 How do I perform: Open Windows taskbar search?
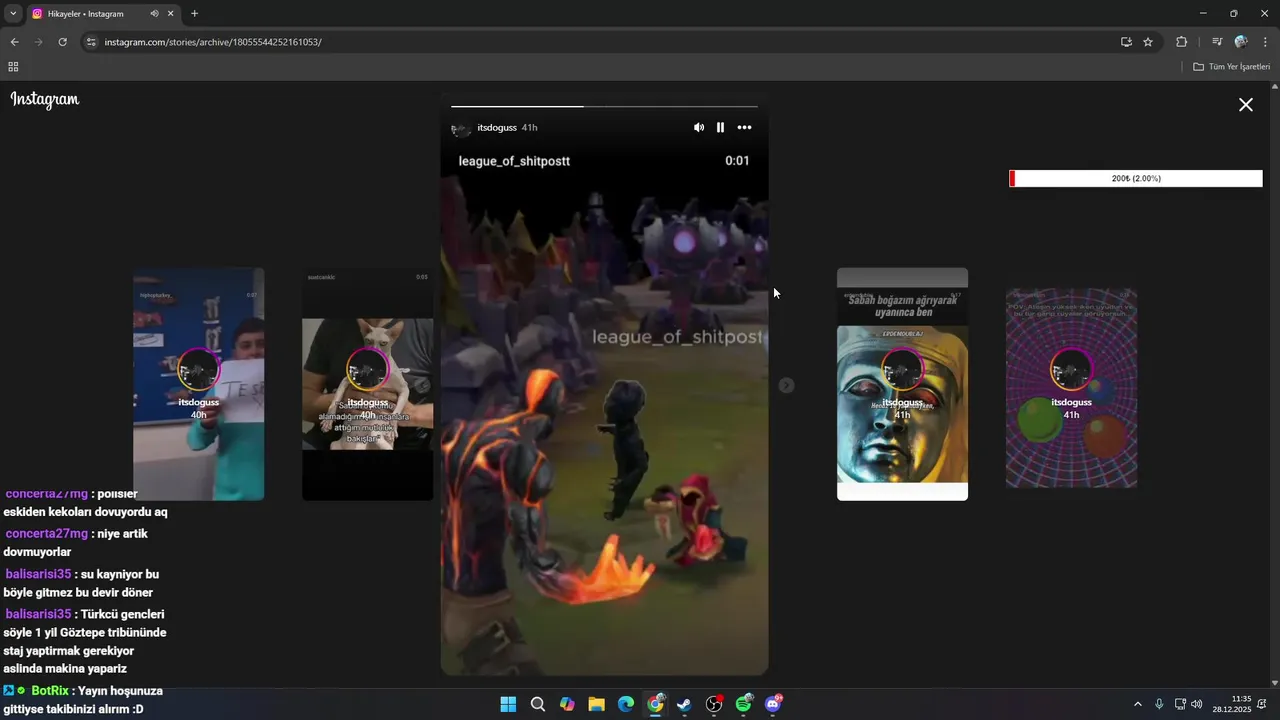coord(538,704)
